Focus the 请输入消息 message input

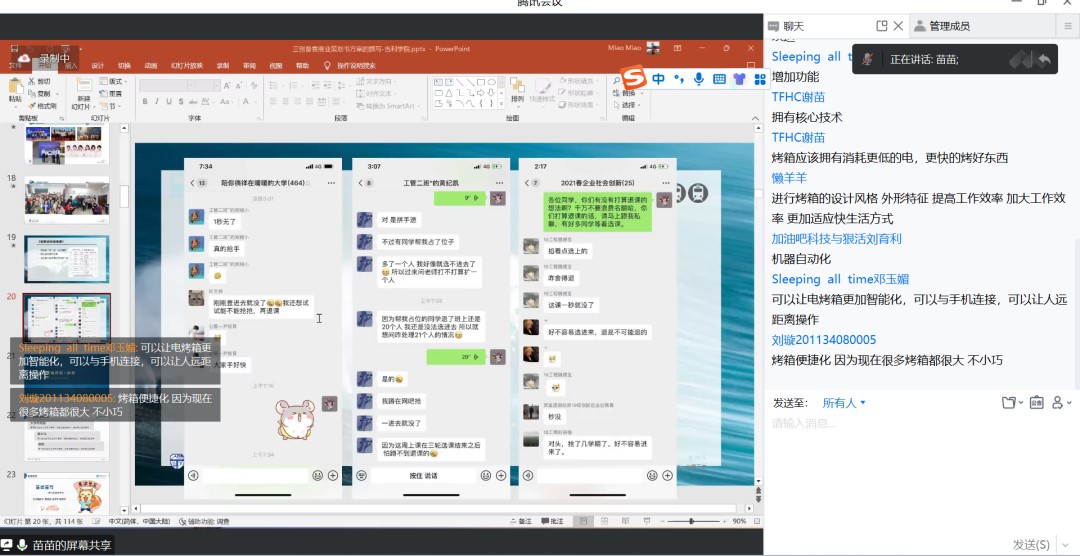(x=922, y=472)
